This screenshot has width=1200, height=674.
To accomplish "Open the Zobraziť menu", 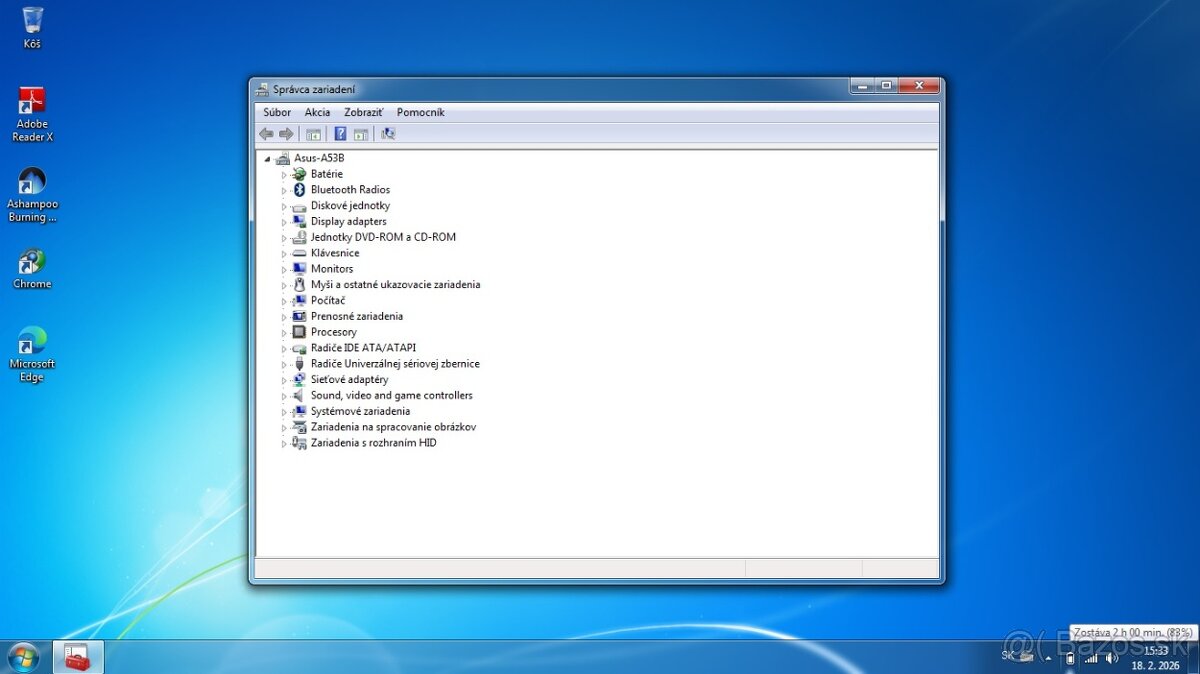I will tap(362, 112).
